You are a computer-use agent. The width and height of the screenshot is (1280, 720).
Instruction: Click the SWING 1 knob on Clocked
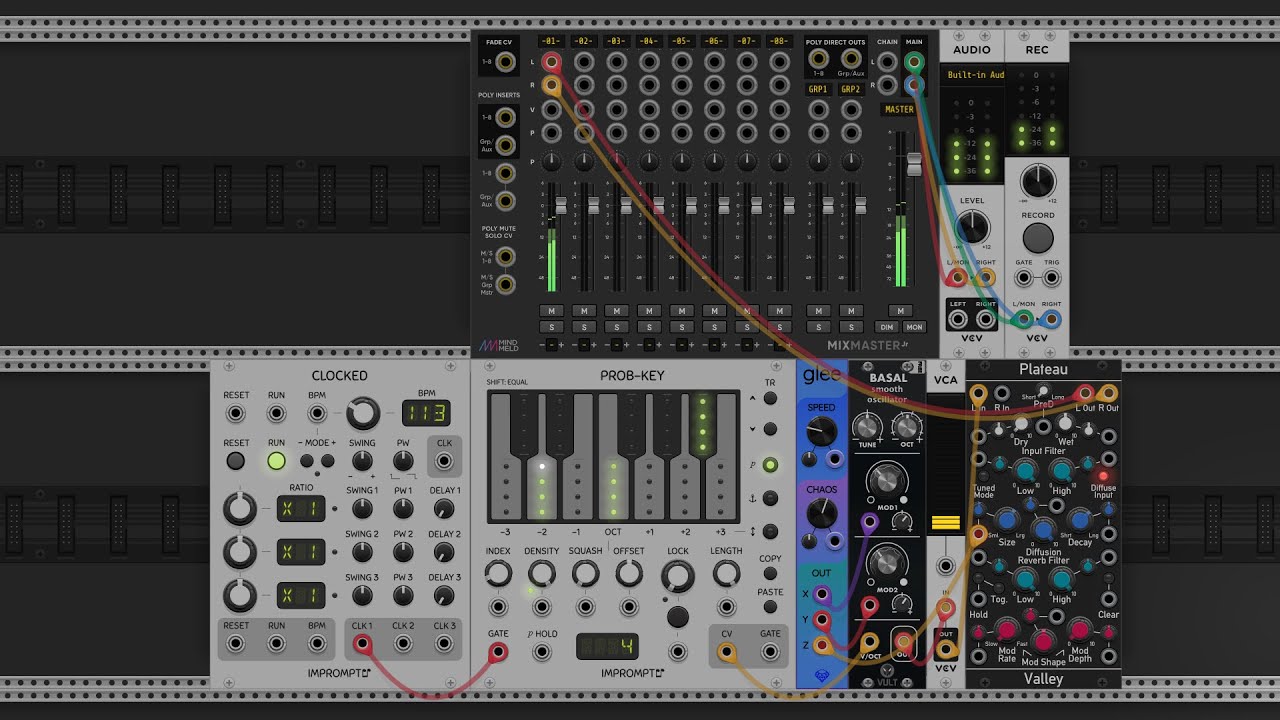pyautogui.click(x=362, y=510)
